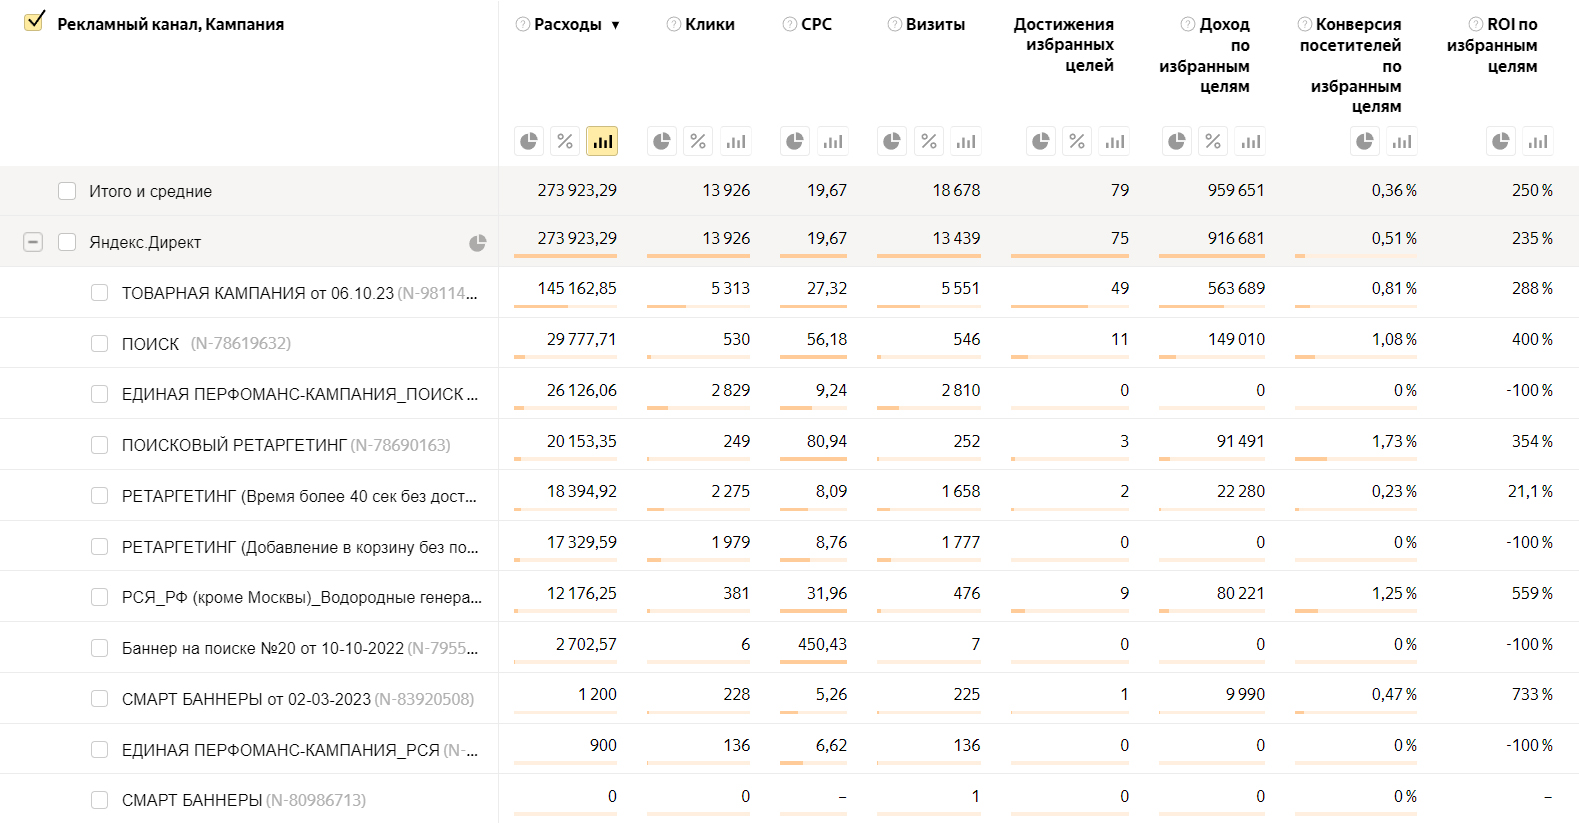Check the ТОВАРНАЯ КАМПАНИЯ от 06.10.23 checkbox

coord(99,293)
